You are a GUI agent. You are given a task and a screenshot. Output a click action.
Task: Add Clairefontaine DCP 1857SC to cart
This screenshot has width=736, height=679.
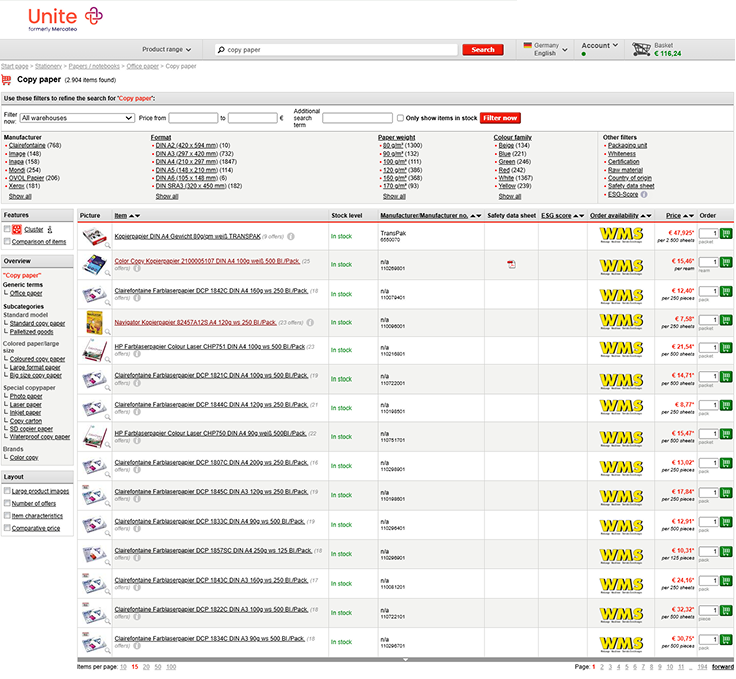point(726,551)
